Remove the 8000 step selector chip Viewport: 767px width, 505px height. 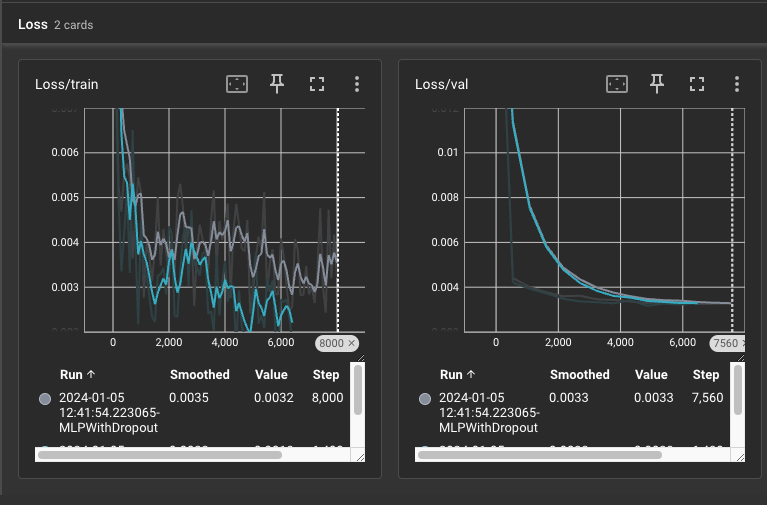[351, 343]
